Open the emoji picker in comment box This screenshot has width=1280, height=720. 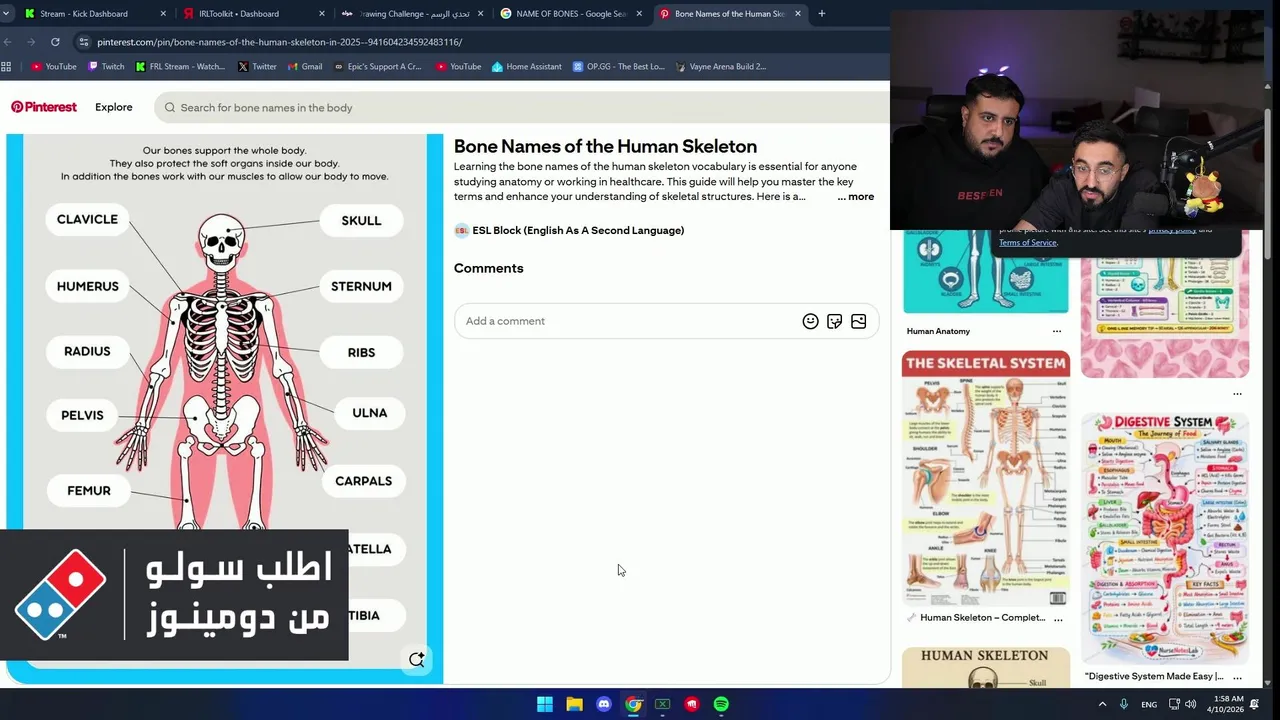[811, 321]
